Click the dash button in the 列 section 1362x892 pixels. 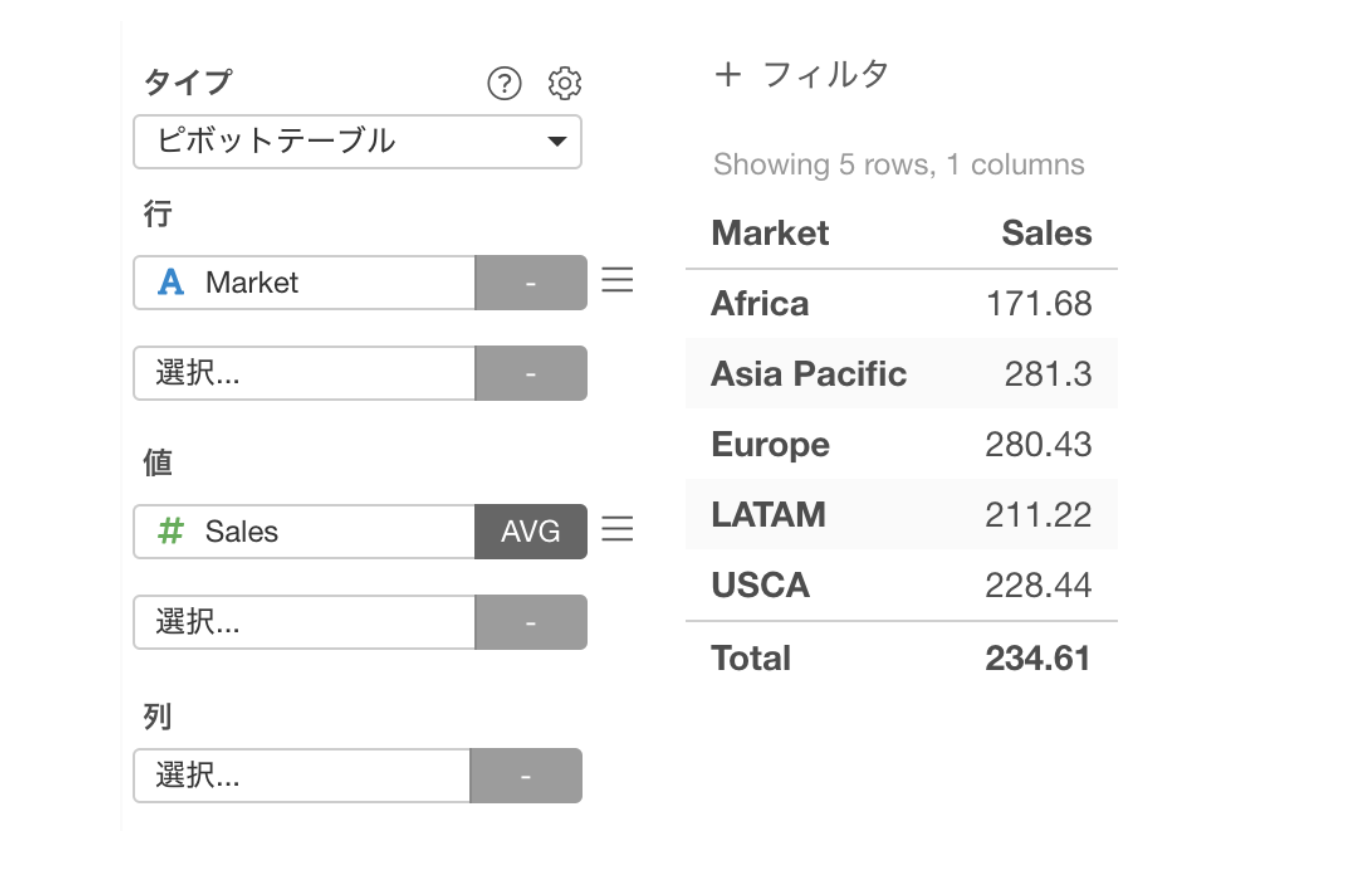point(526,776)
